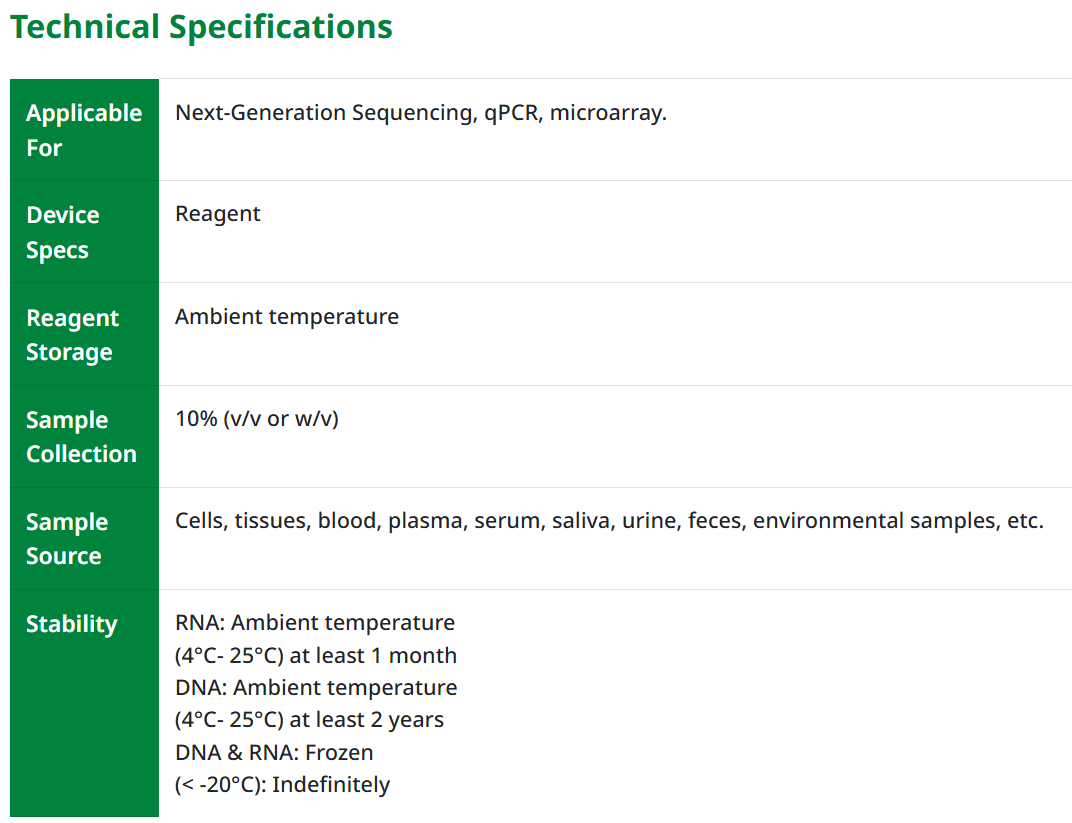Select the Applicable For row header
The image size is (1072, 823).
click(84, 130)
